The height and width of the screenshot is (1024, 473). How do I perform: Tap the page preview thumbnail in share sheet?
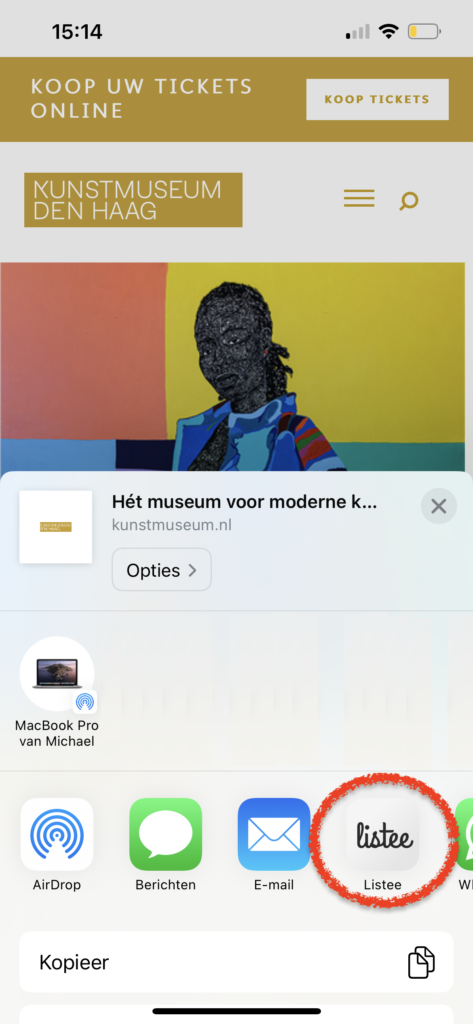[x=56, y=526]
